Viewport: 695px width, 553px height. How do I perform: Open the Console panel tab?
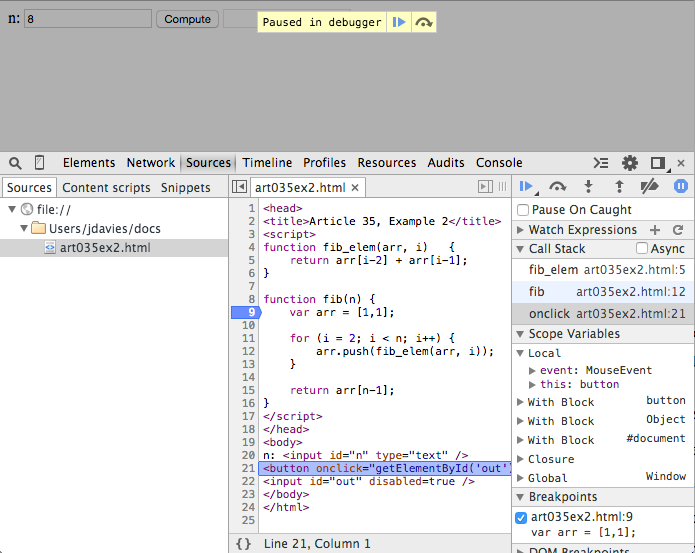click(499, 163)
